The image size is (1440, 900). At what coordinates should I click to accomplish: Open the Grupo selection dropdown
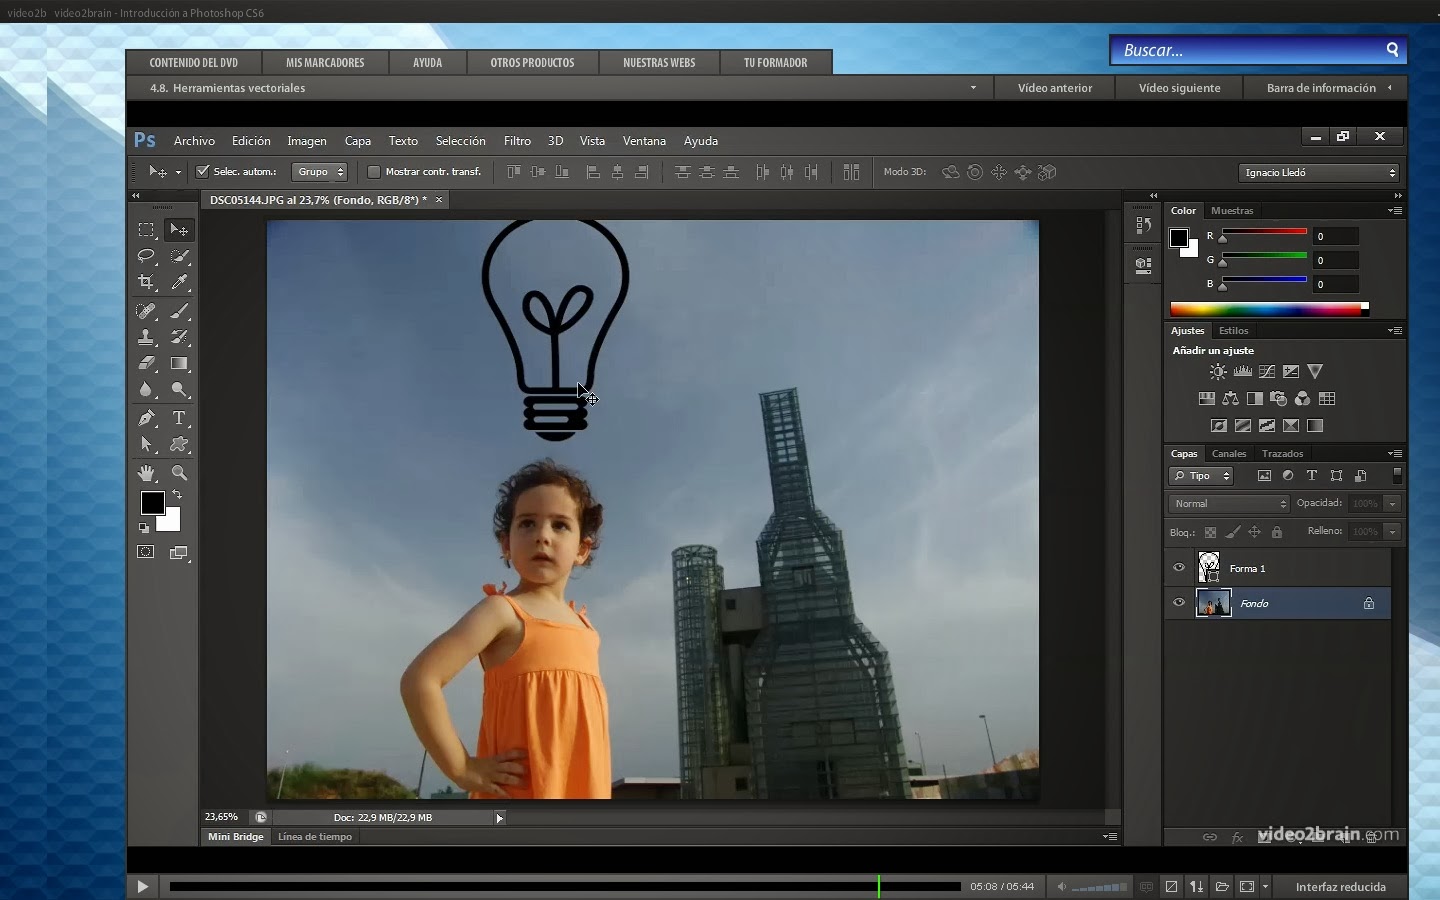[x=318, y=172]
